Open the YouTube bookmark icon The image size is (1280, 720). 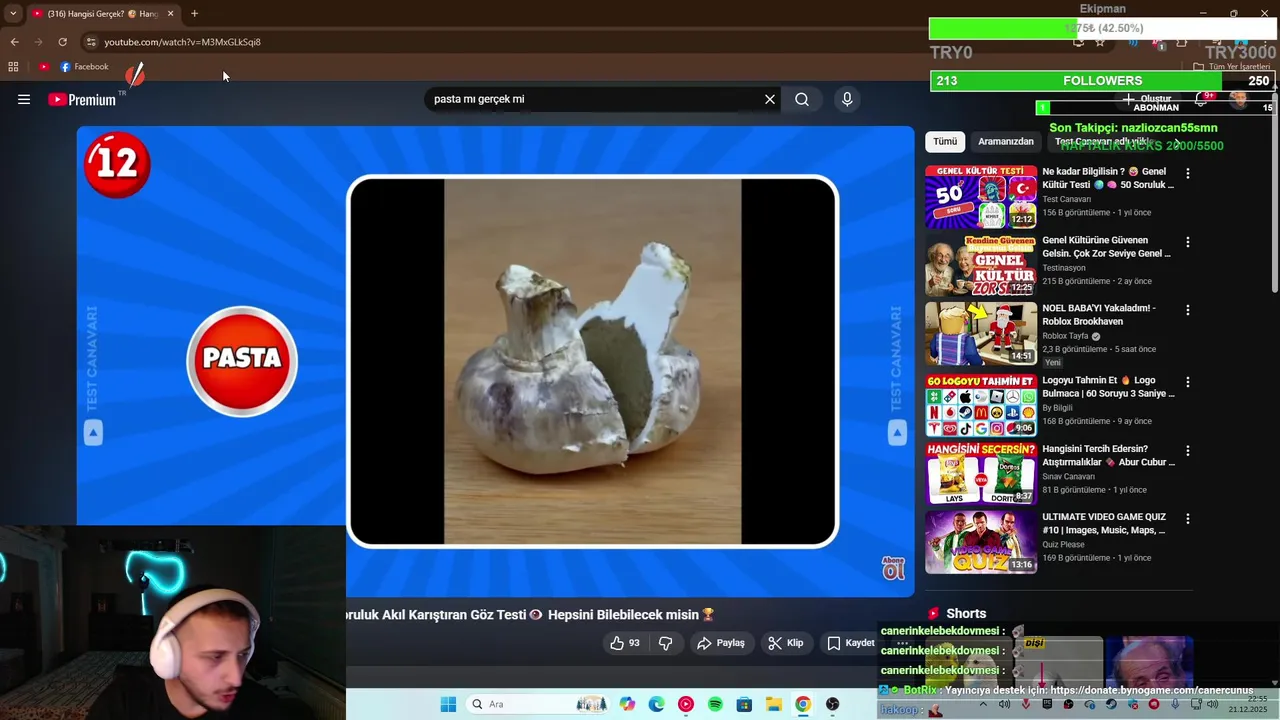[44, 67]
